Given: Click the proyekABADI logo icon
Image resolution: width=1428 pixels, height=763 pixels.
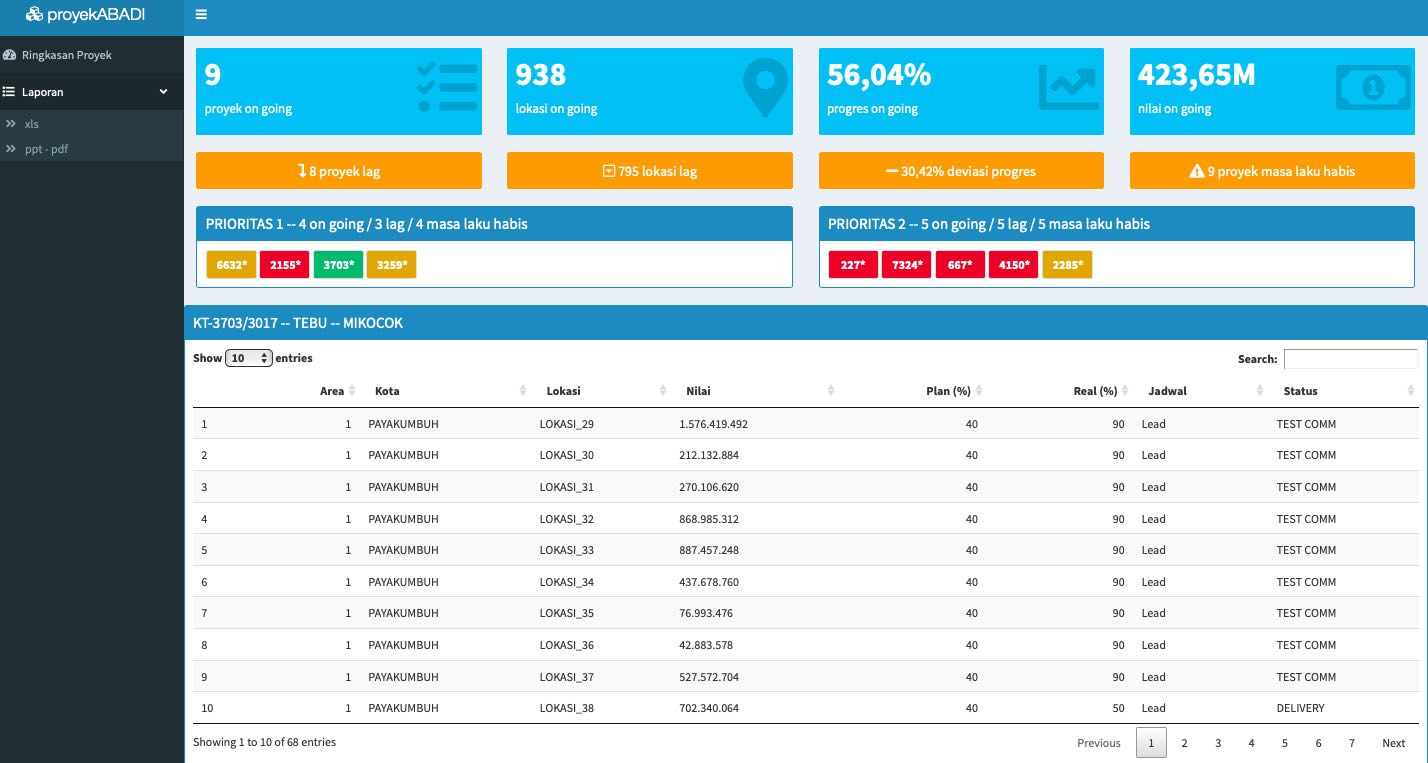Looking at the screenshot, I should point(34,15).
